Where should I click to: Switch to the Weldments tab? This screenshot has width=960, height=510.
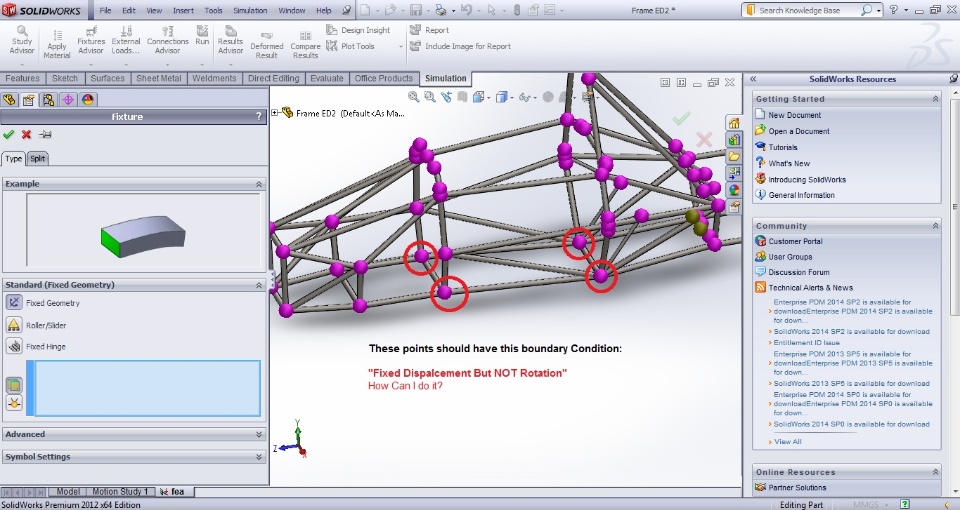click(x=214, y=78)
